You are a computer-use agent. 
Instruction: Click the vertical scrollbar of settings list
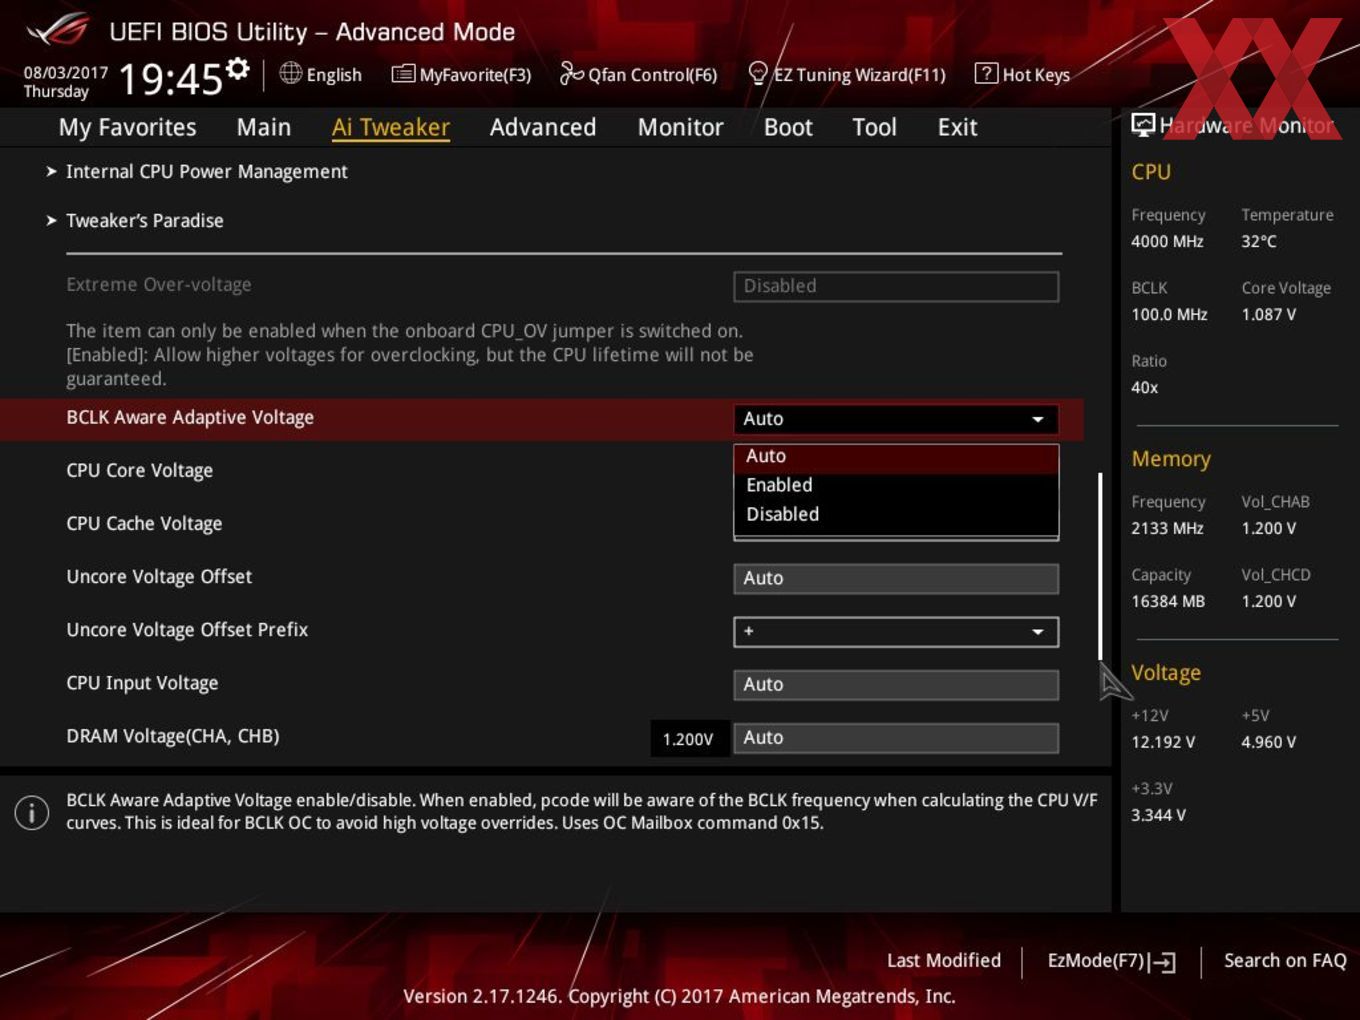(x=1100, y=565)
